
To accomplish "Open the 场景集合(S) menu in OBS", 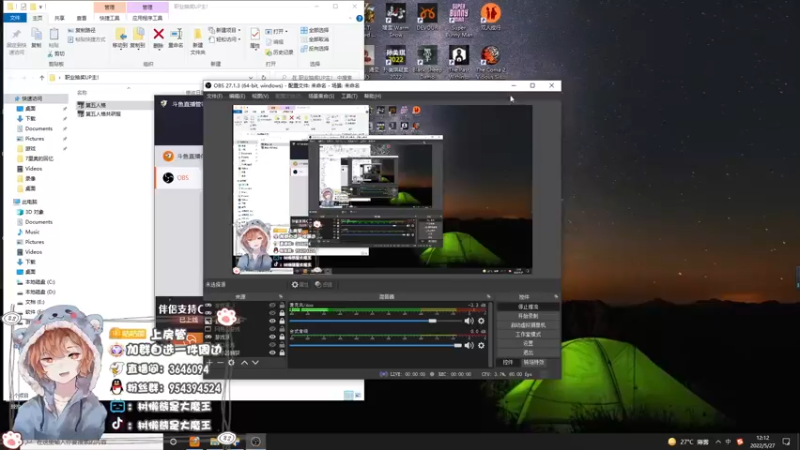I will (321, 96).
